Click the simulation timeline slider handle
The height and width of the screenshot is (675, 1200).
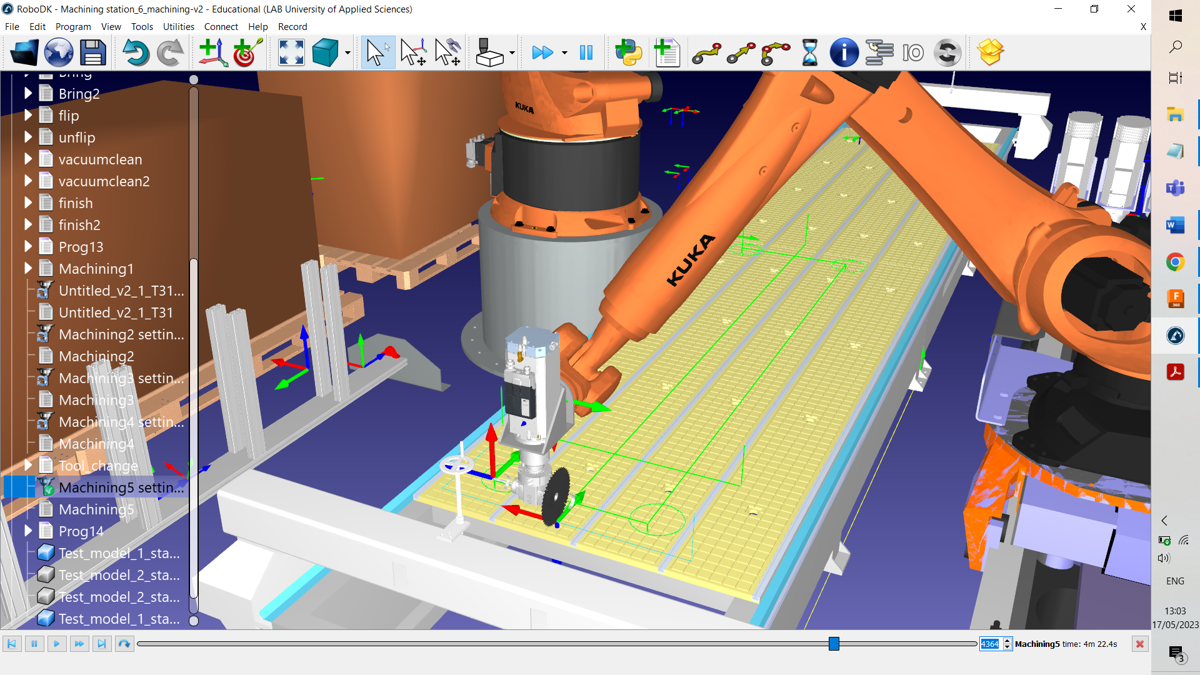[x=834, y=644]
